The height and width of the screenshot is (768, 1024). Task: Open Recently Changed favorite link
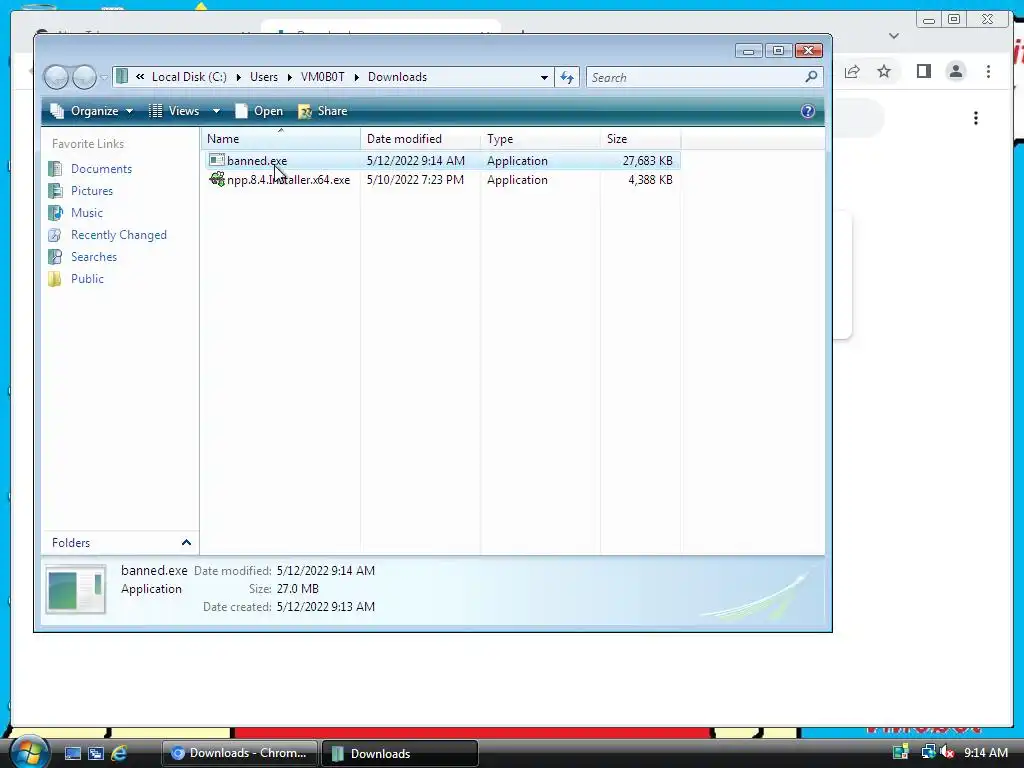119,234
